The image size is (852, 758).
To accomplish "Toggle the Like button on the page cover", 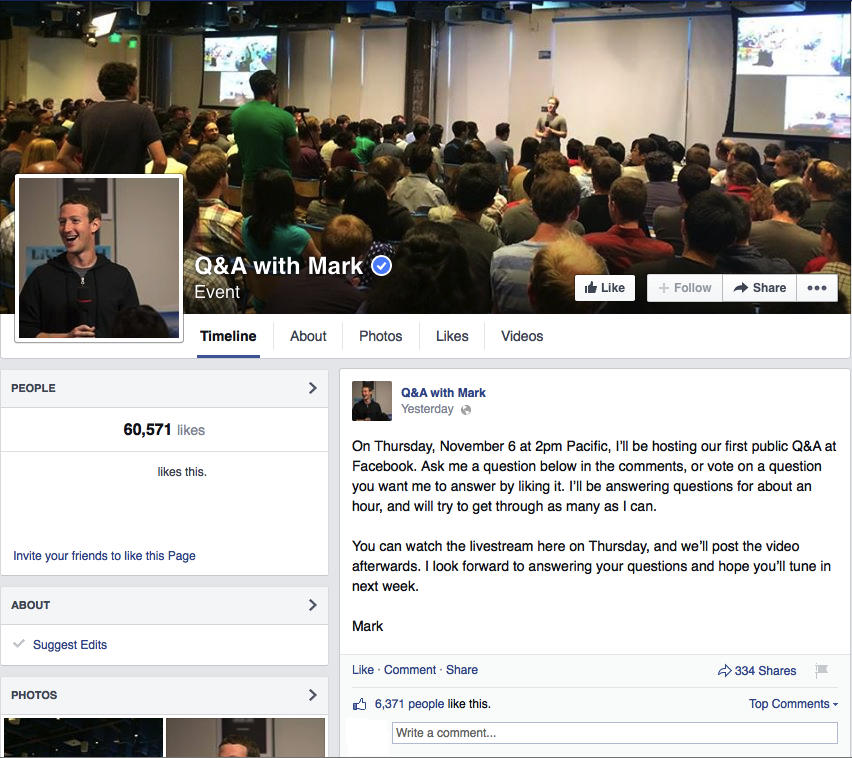I will 605,288.
